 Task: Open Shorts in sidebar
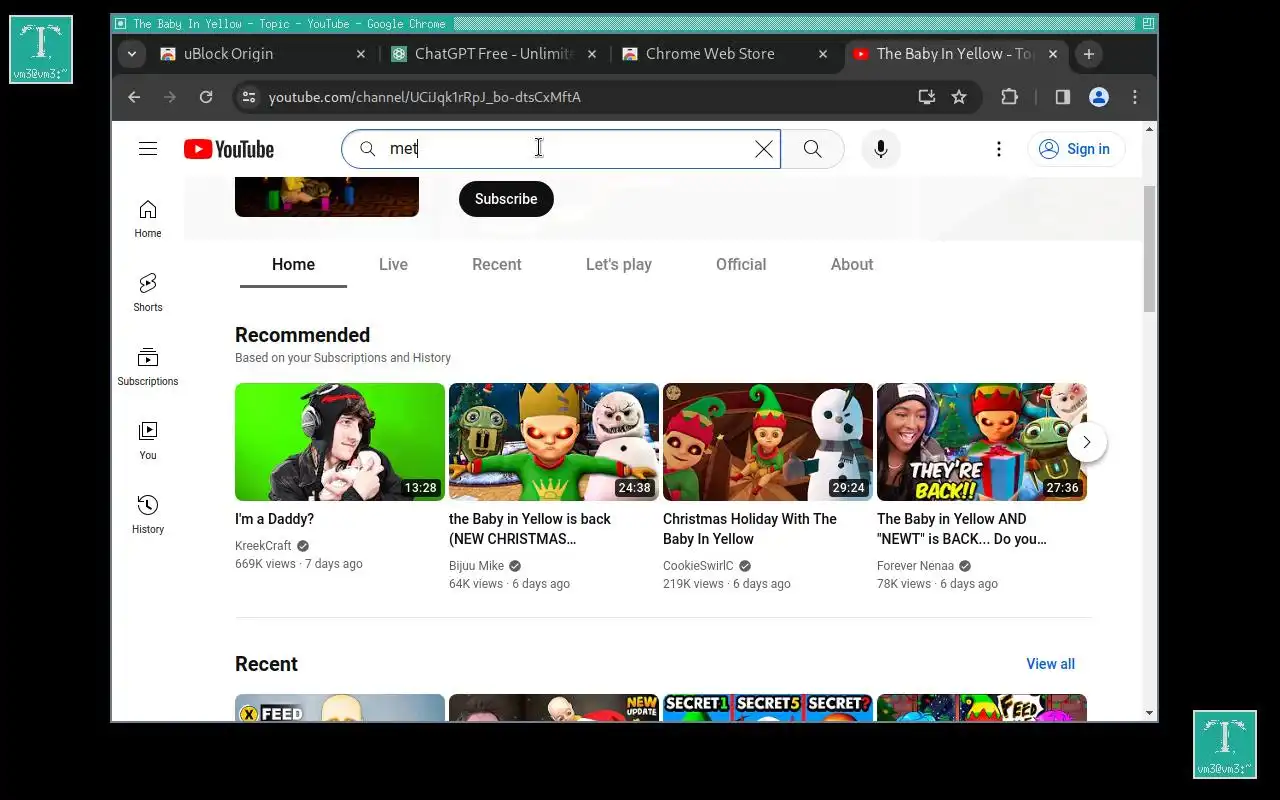[148, 293]
